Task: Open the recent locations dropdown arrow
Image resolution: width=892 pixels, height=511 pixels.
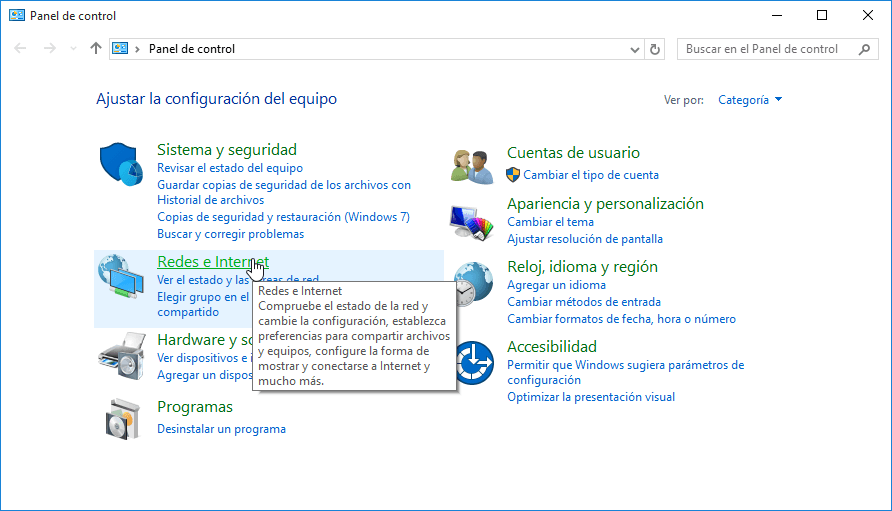Action: point(73,49)
